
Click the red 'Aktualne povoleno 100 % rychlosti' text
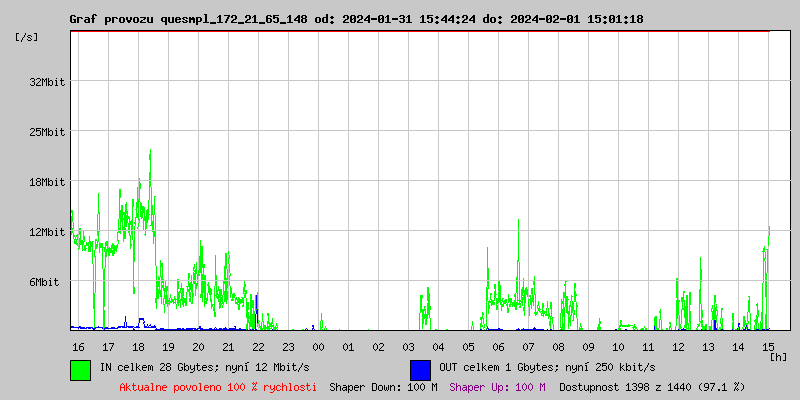tap(218, 386)
